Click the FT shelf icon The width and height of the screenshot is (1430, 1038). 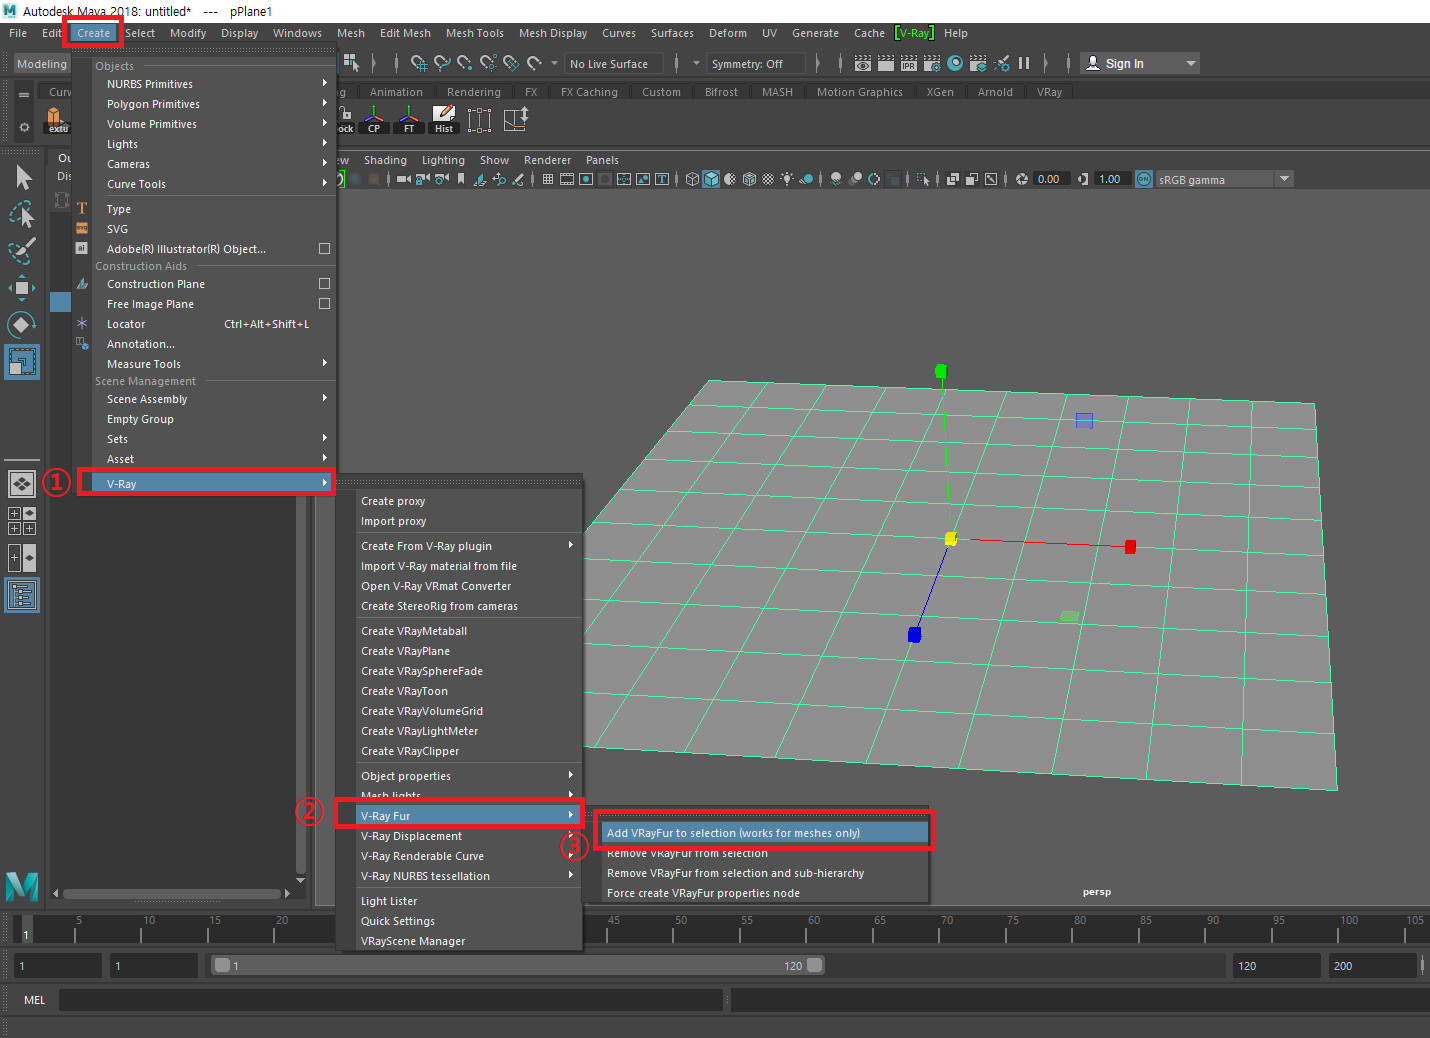tap(409, 120)
